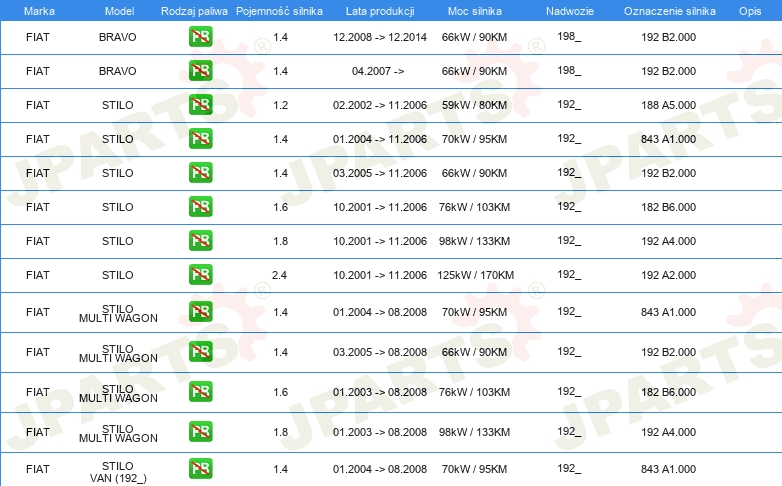Click the fuel icon for the Stilo 1.6 76kW hatchback
The image size is (782, 486).
coord(200,206)
